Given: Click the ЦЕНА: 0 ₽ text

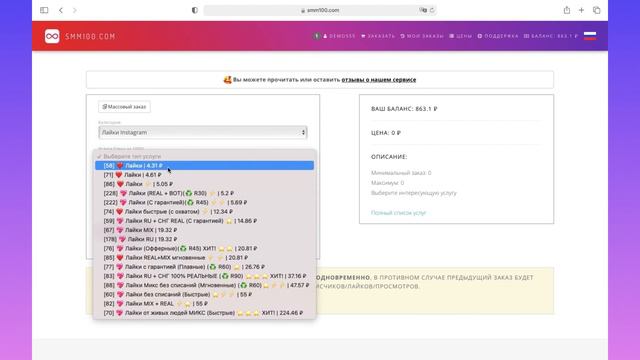Looking at the screenshot, I should coord(386,133).
